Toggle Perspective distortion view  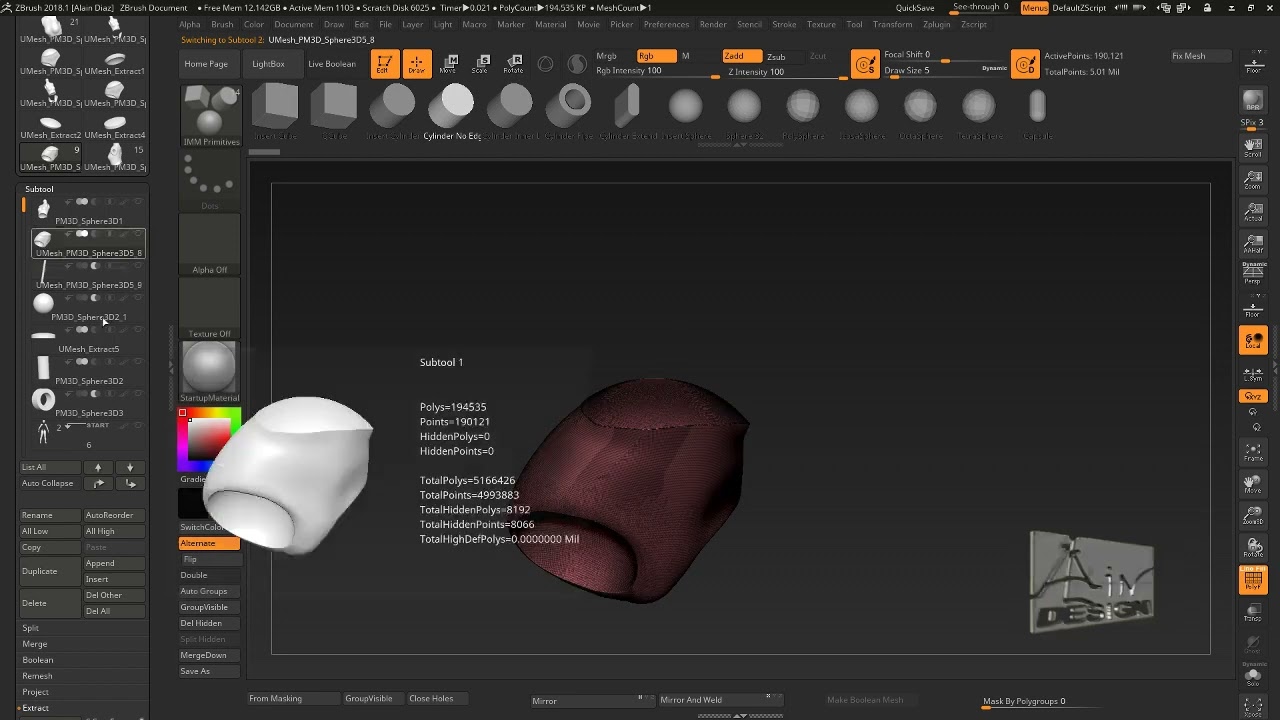point(1253,274)
